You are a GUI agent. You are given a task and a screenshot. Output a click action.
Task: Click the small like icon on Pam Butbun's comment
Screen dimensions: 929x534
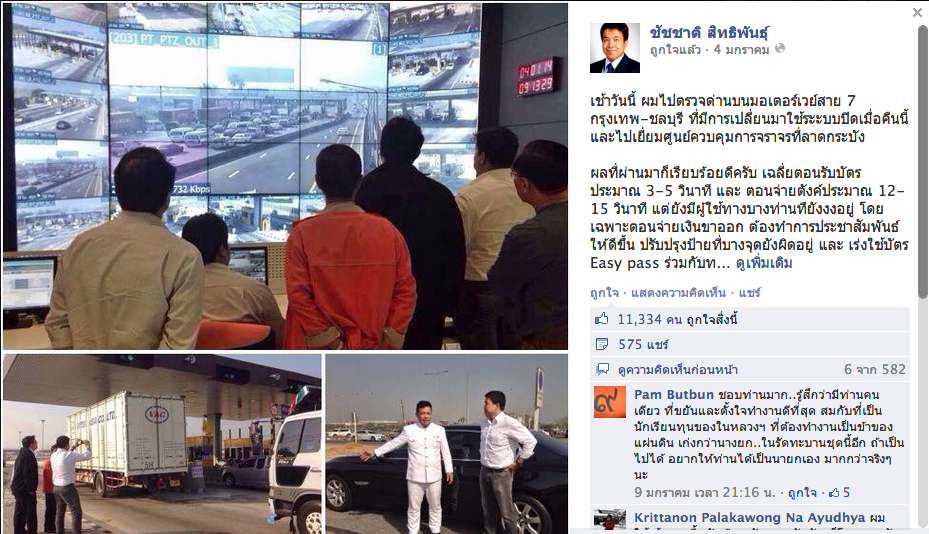tap(834, 493)
